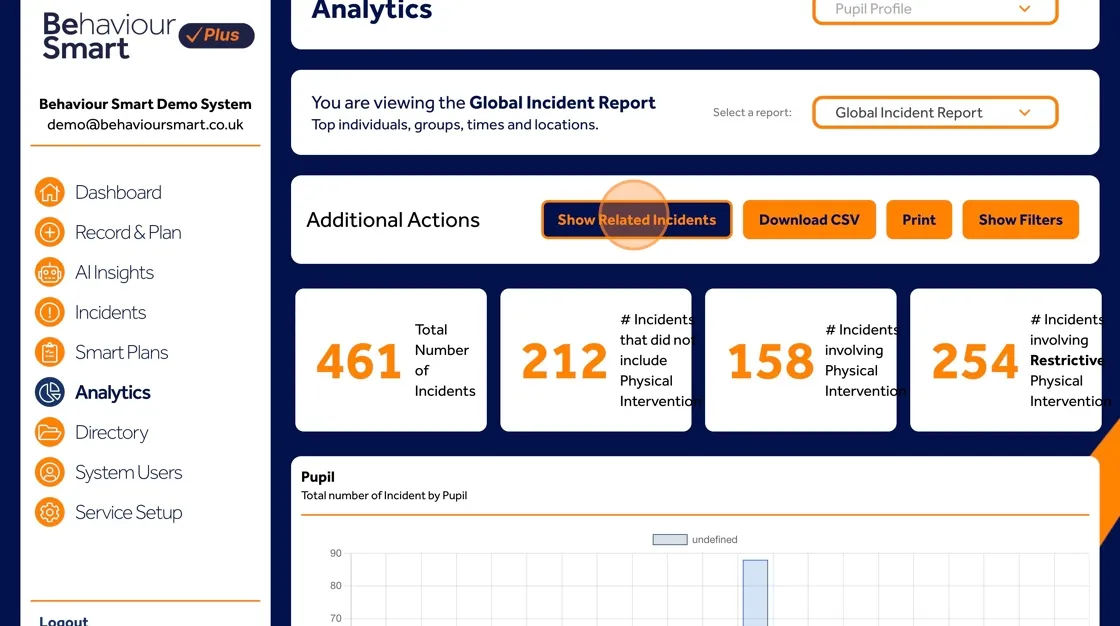This screenshot has width=1120, height=626.
Task: Open Directory using the folder icon
Action: 49,432
